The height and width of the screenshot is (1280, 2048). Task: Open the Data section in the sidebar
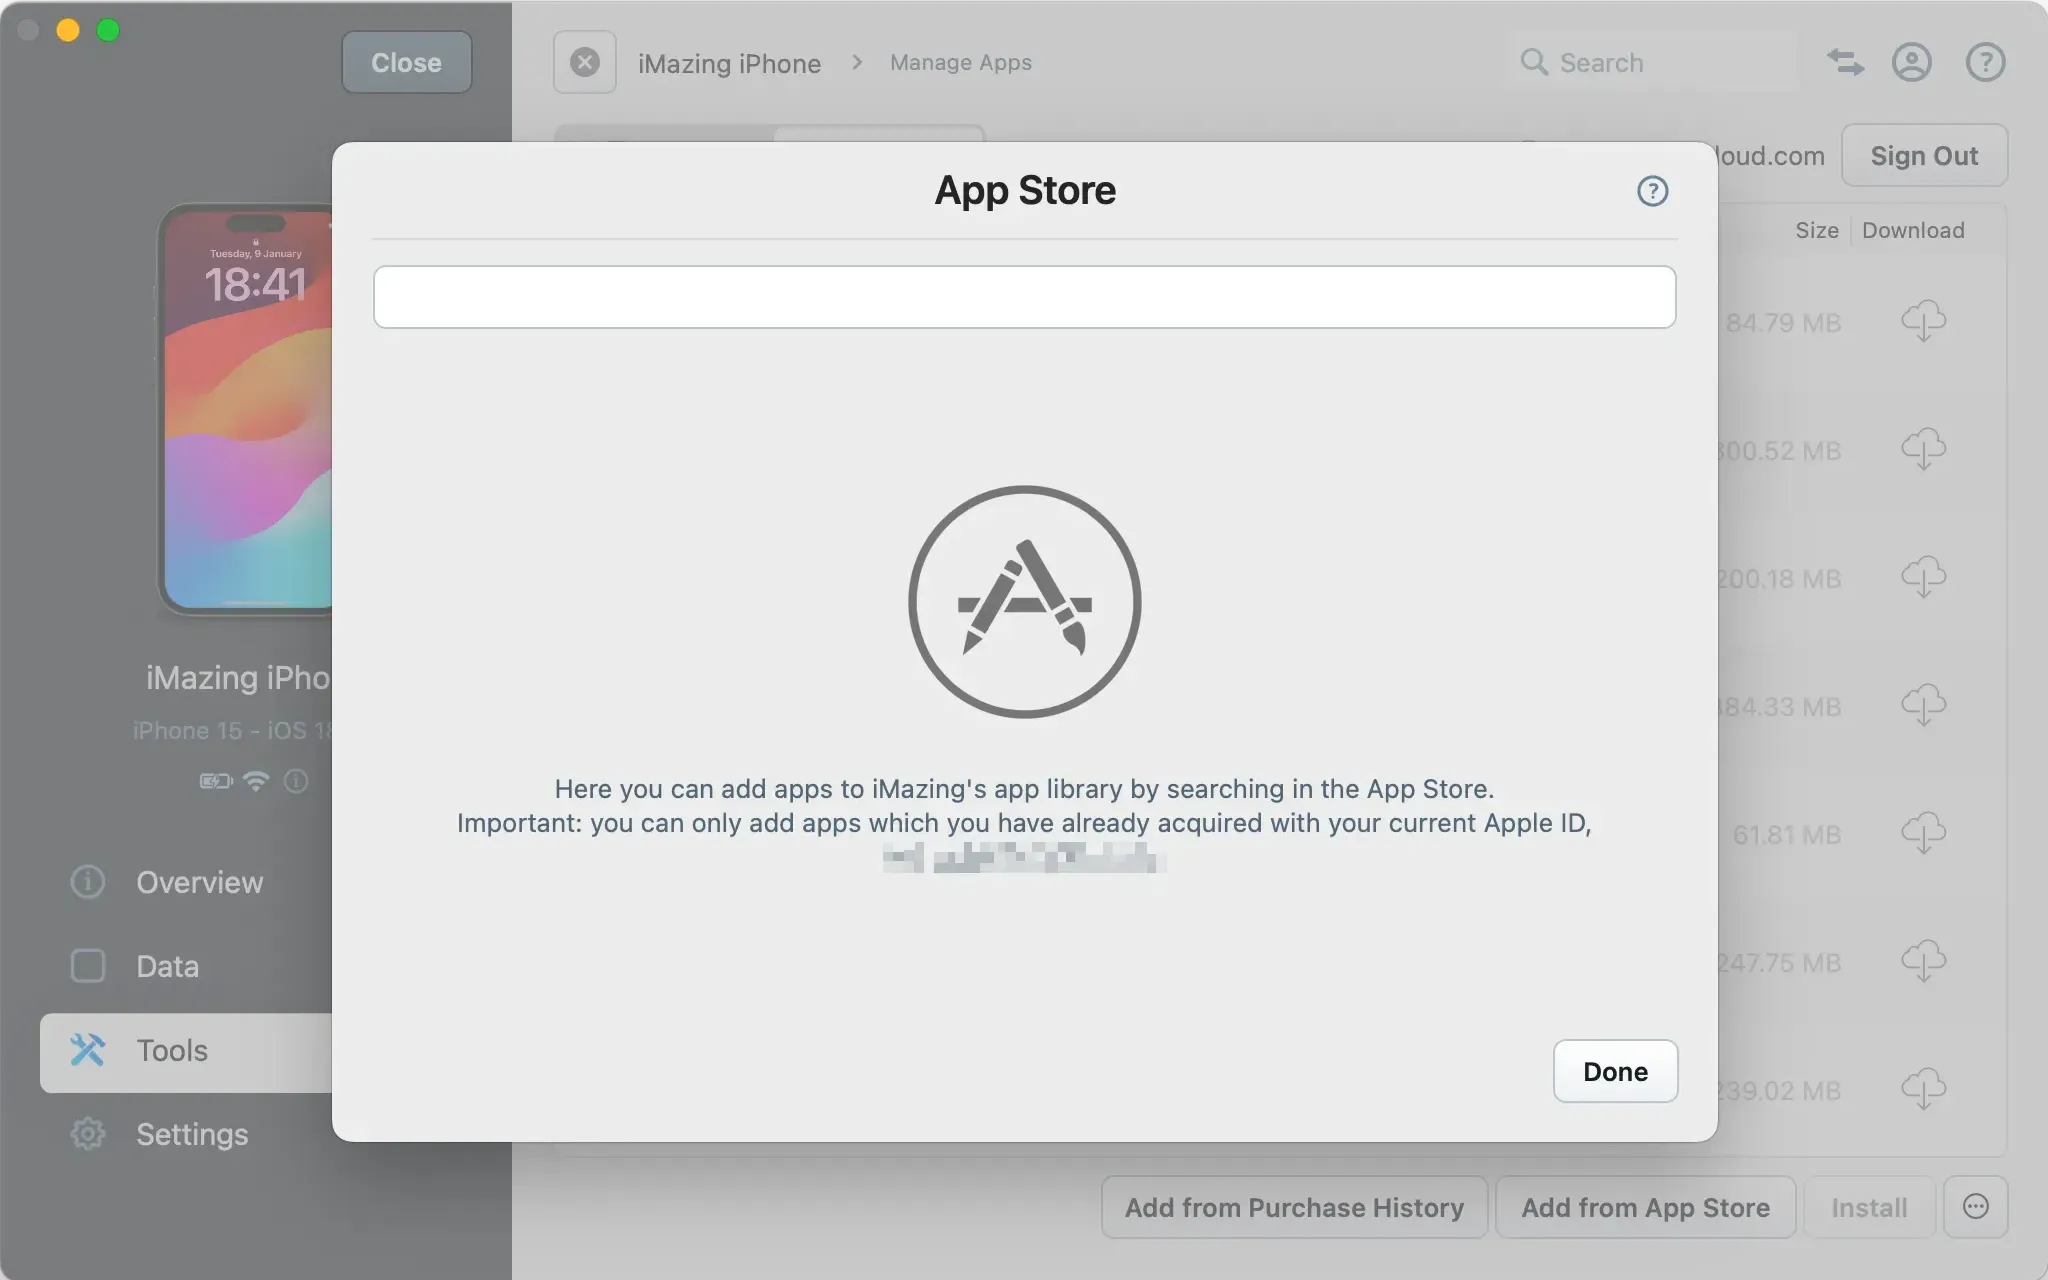click(167, 966)
